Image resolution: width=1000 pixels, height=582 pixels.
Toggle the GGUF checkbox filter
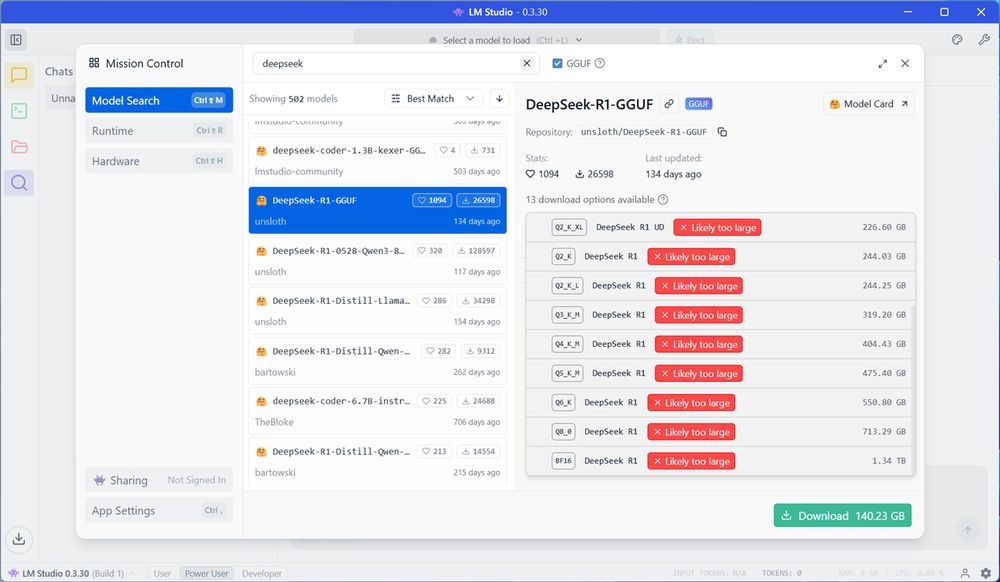(x=557, y=63)
